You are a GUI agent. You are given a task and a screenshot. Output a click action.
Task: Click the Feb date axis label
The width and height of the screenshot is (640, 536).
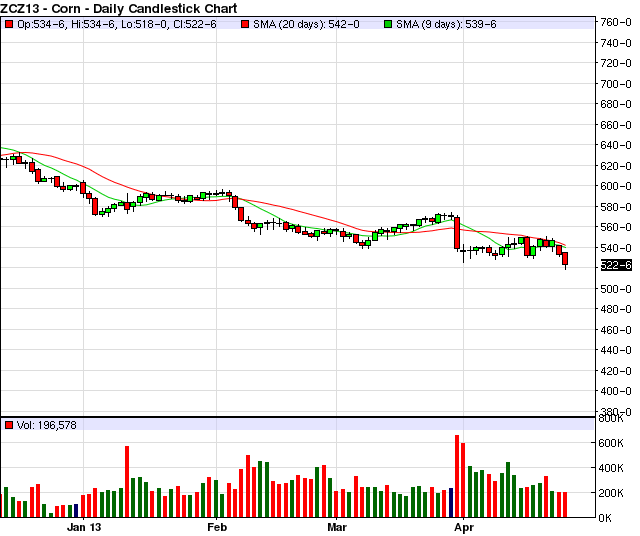point(217,527)
